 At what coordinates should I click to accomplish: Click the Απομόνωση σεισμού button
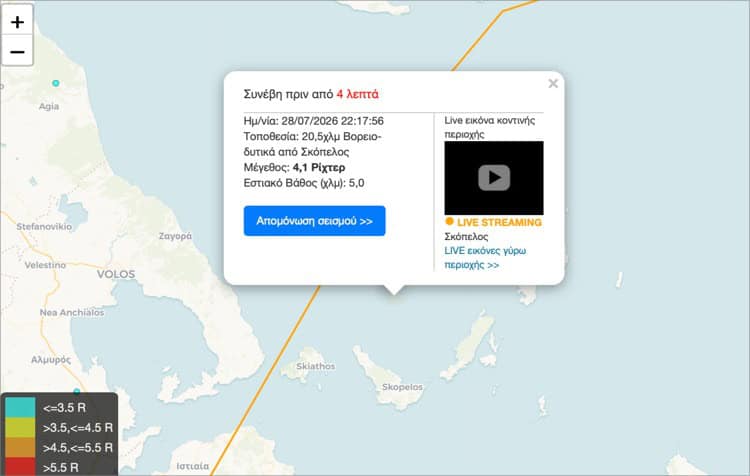tap(314, 221)
